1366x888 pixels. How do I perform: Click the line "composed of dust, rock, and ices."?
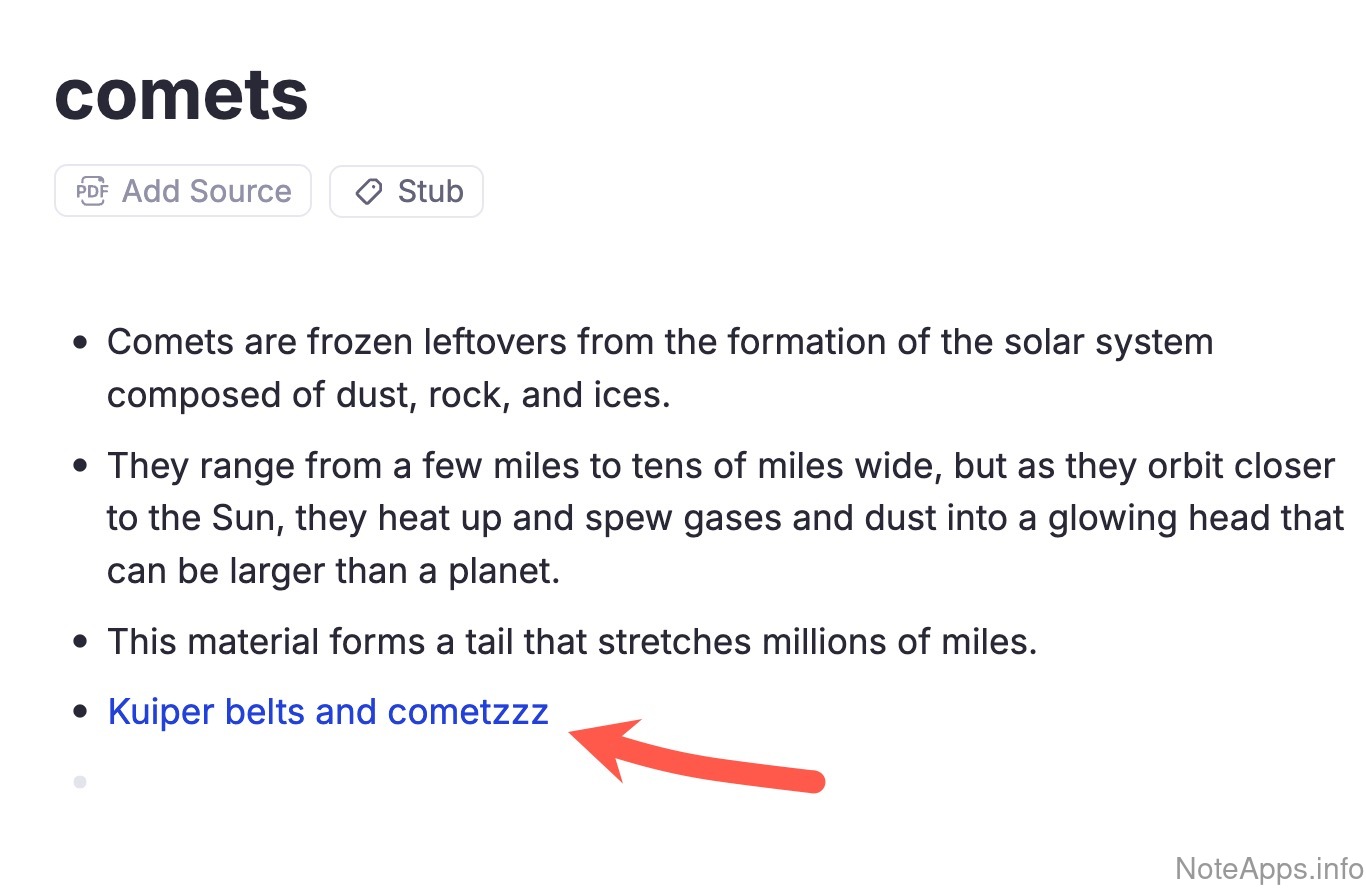click(388, 396)
